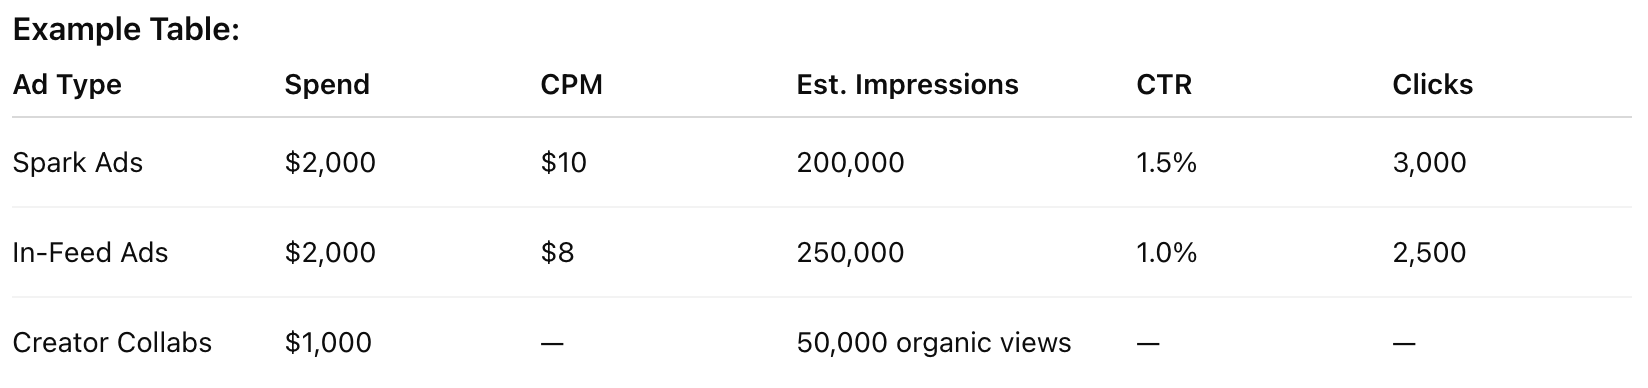Select the 2,500 clicks cell
This screenshot has width=1648, height=388.
pos(1430,252)
